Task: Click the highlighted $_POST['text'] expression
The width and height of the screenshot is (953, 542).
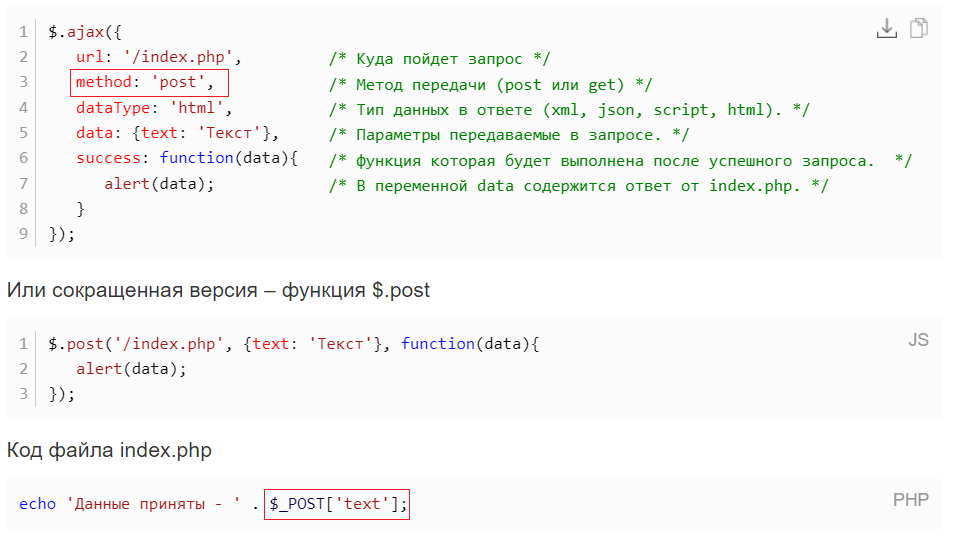Action: [x=337, y=504]
